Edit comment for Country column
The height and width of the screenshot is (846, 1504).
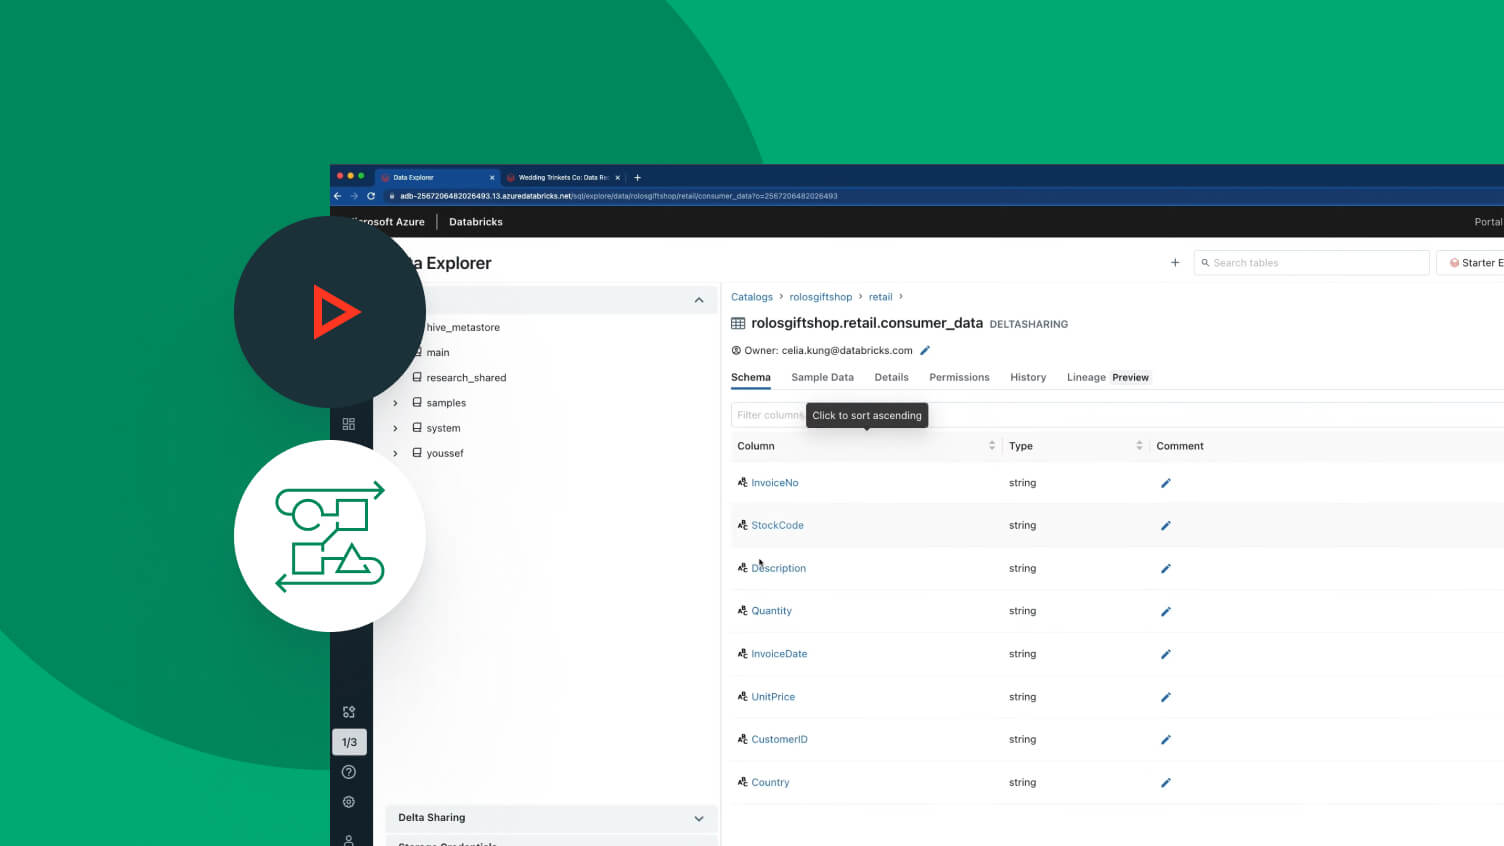coord(1165,783)
